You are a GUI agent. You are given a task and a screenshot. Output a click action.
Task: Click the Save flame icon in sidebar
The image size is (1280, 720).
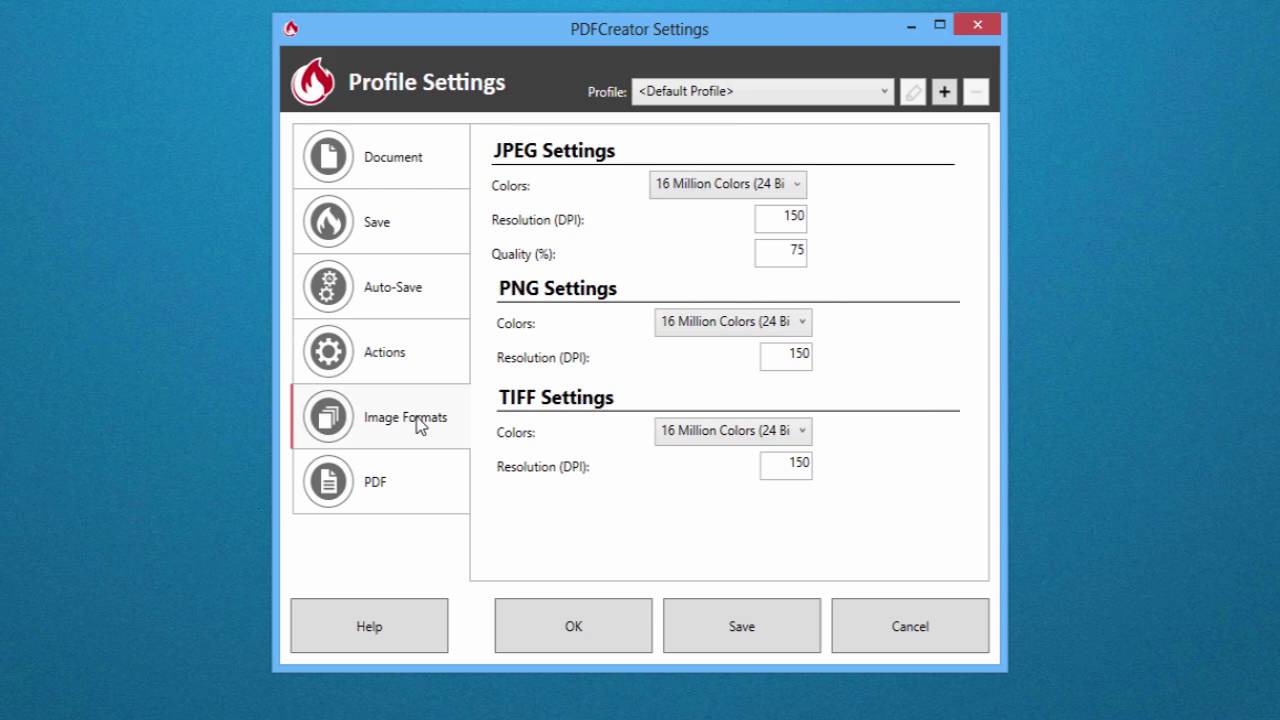coord(328,222)
